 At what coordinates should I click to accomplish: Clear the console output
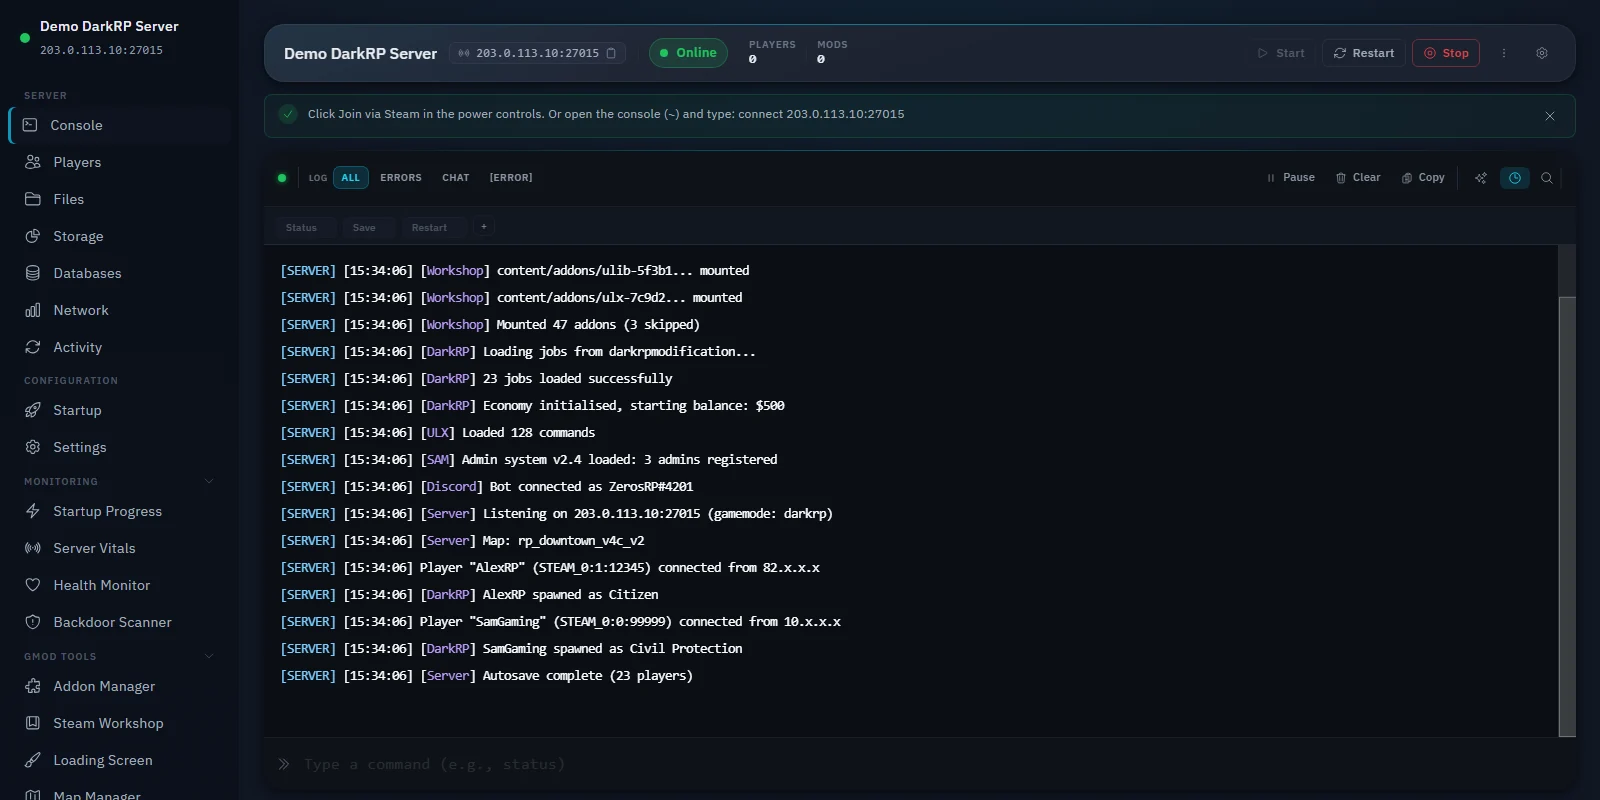tap(1358, 178)
